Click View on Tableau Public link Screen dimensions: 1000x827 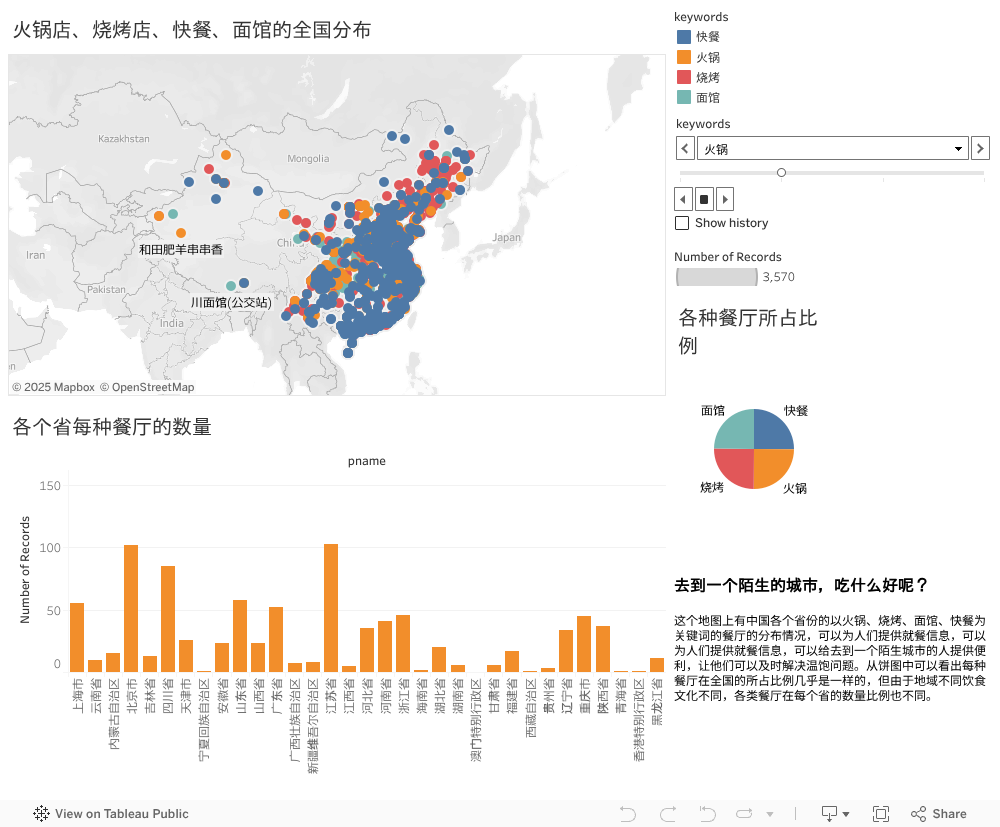point(111,813)
